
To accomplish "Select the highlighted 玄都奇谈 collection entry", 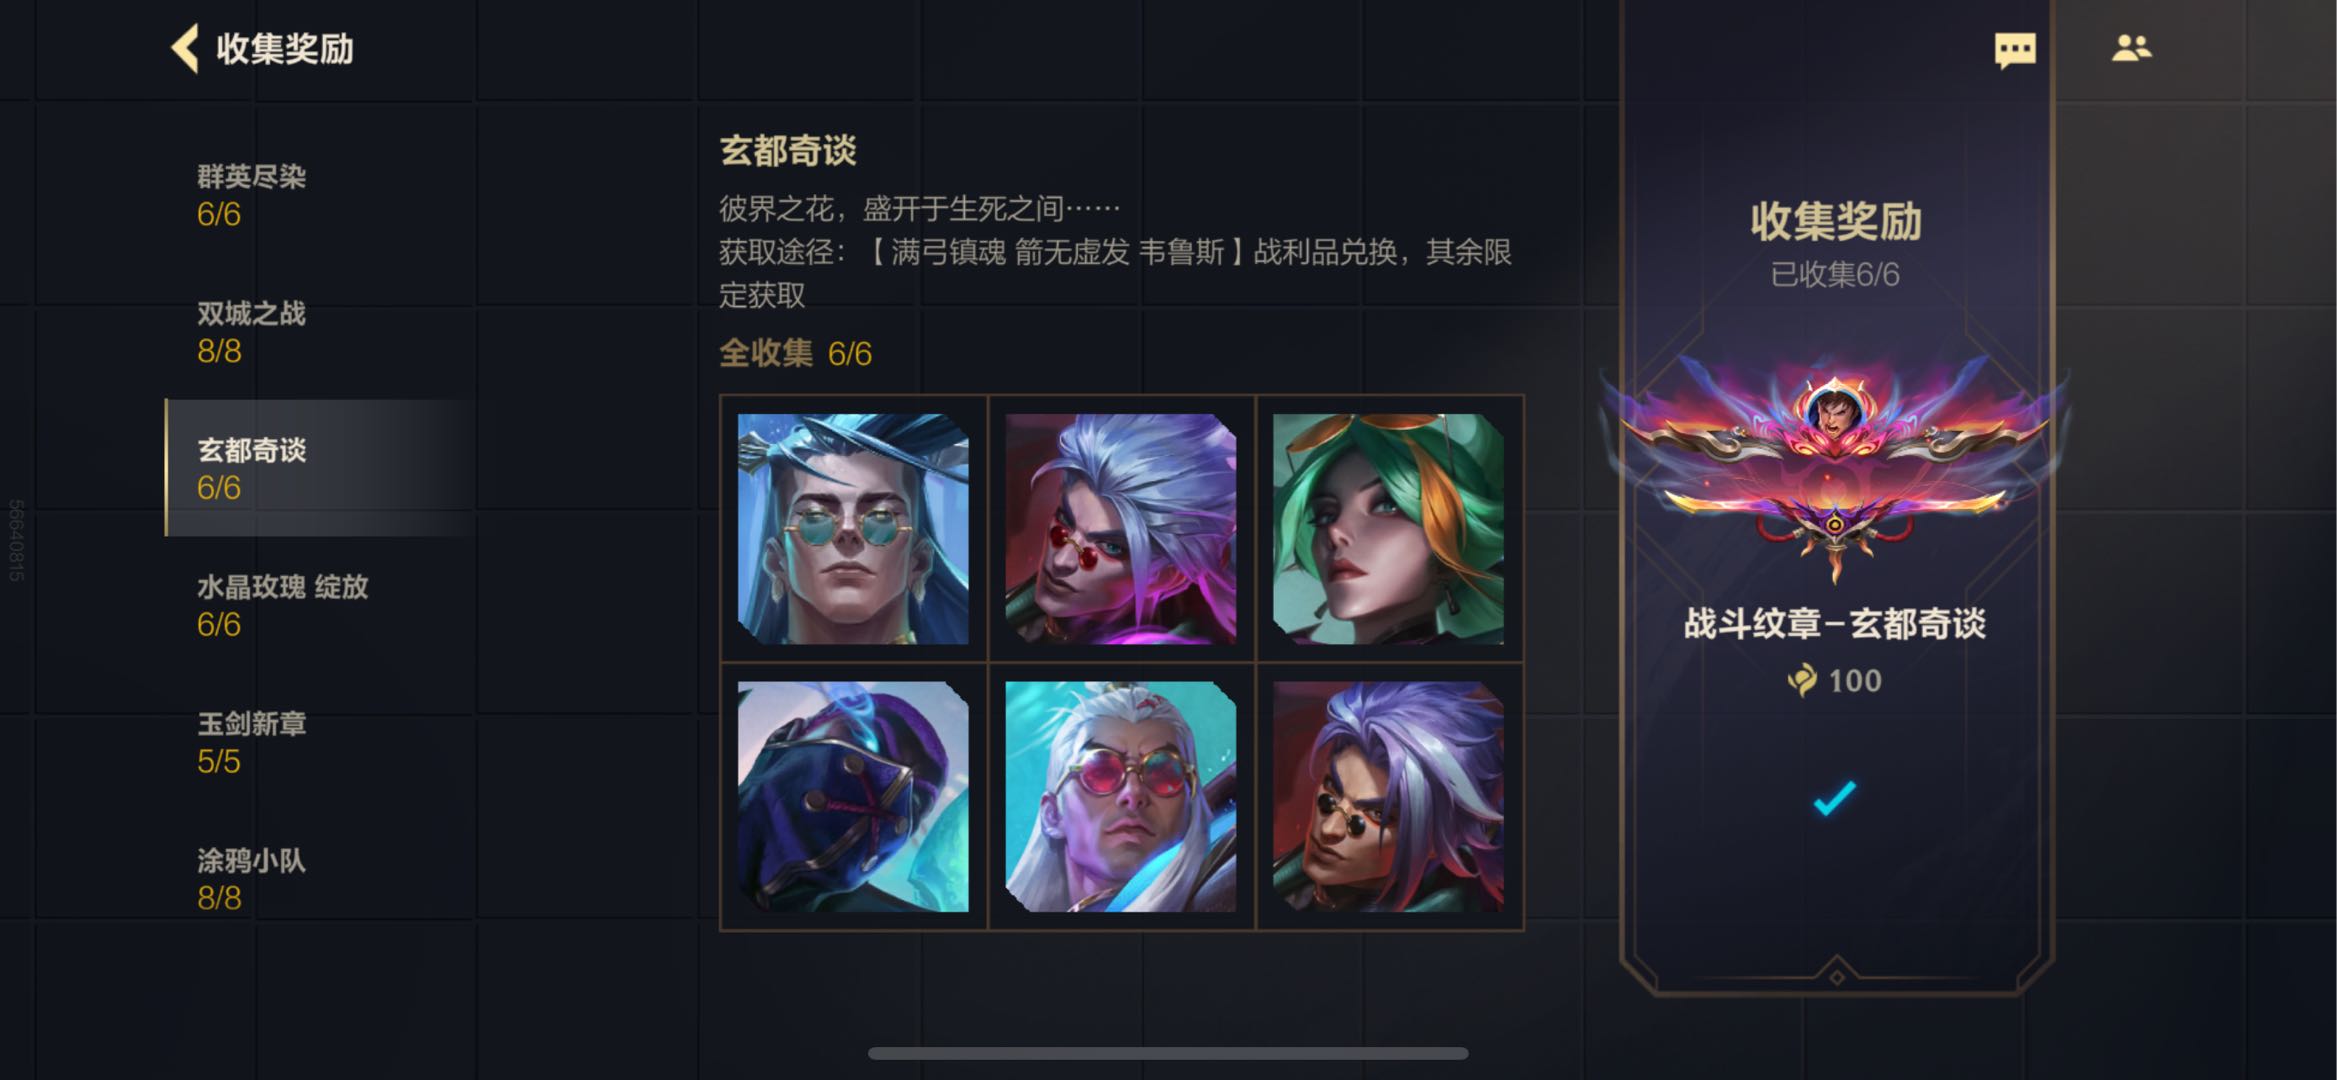I will pyautogui.click(x=320, y=468).
